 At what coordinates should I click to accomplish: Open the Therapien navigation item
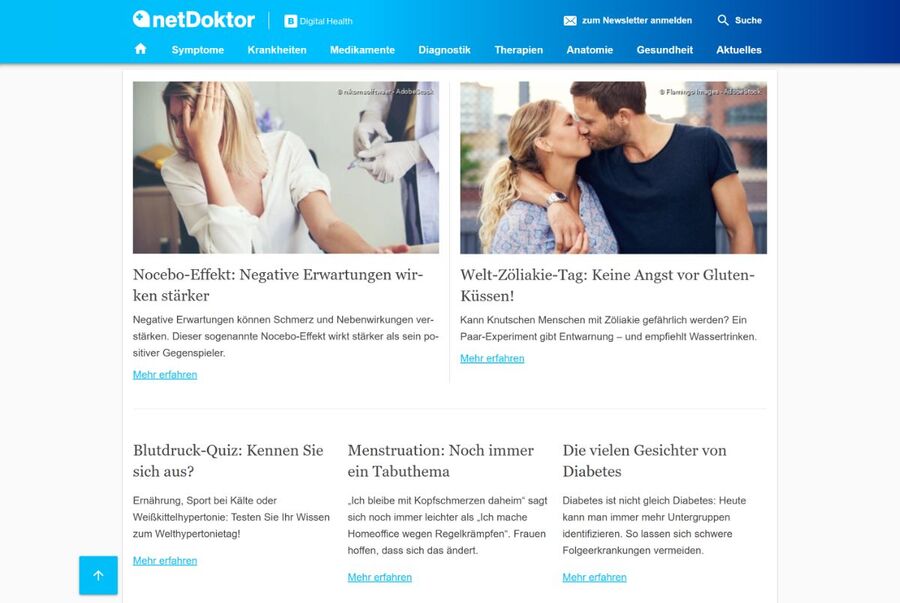click(x=518, y=50)
